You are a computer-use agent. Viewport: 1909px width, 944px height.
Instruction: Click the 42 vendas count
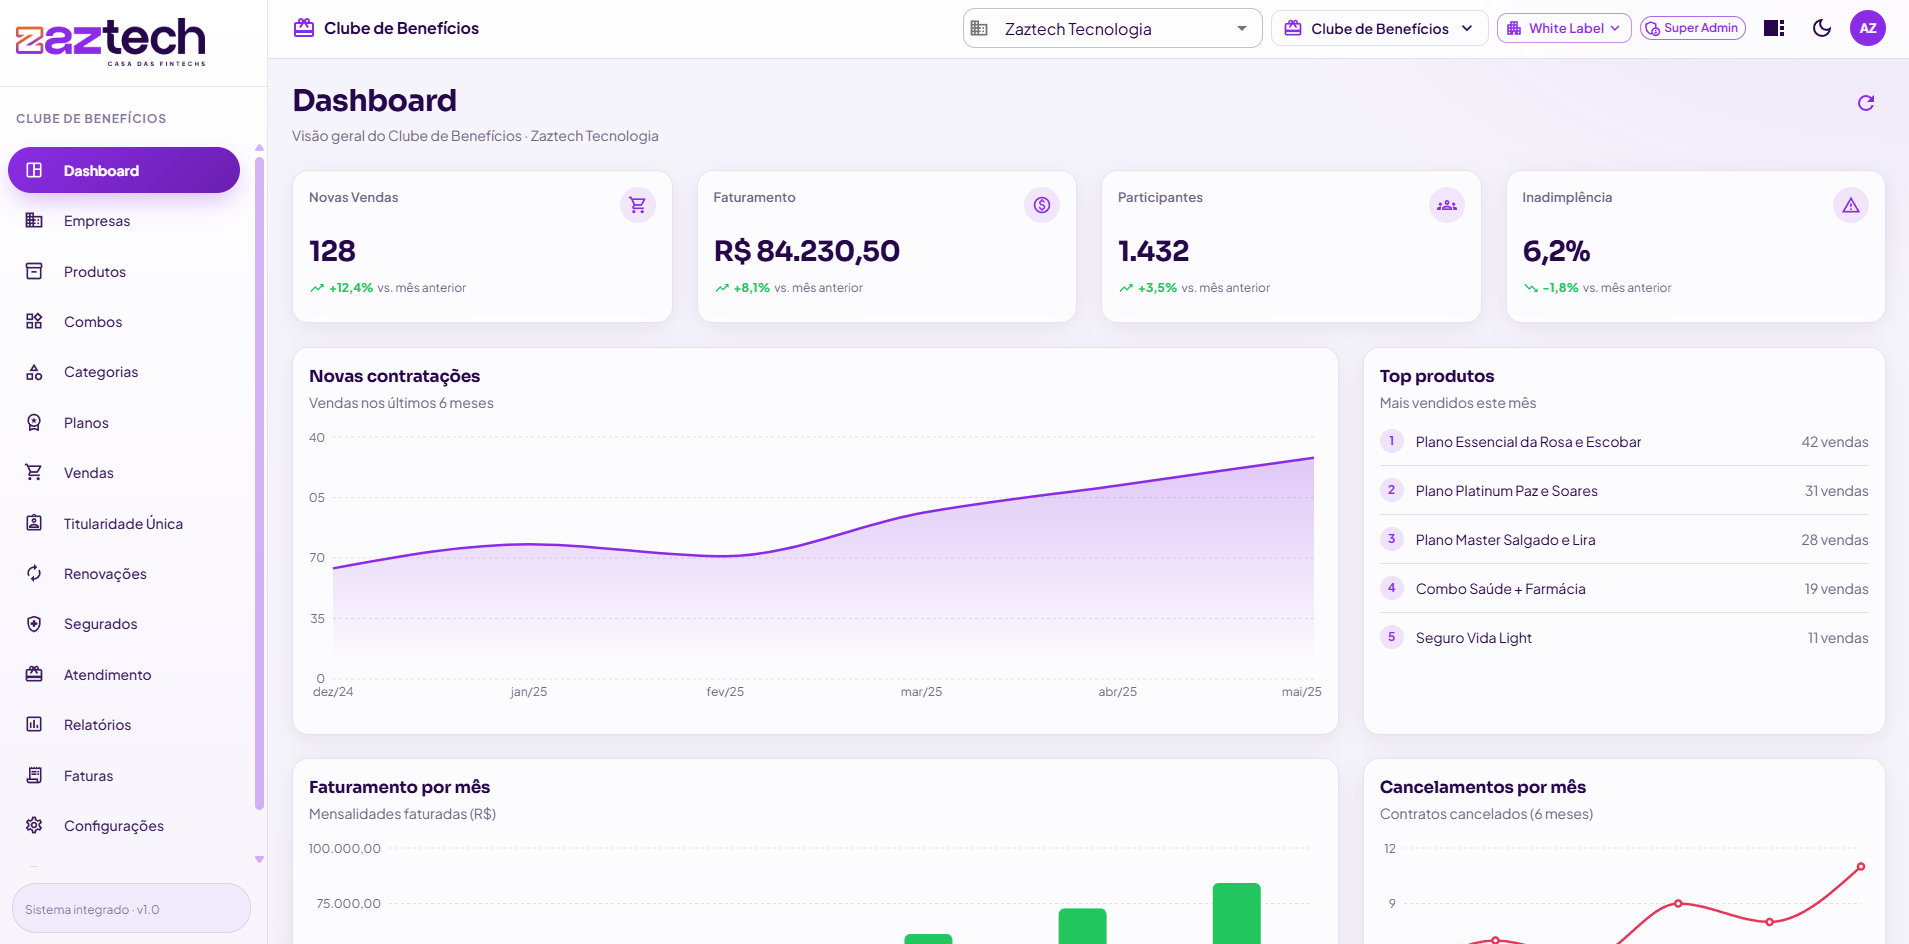point(1834,442)
